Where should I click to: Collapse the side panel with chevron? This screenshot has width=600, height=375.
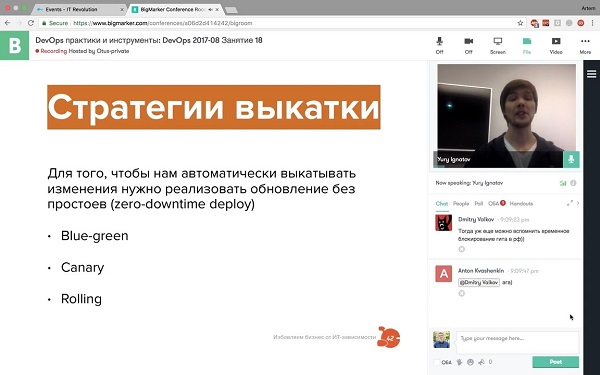pyautogui.click(x=578, y=203)
